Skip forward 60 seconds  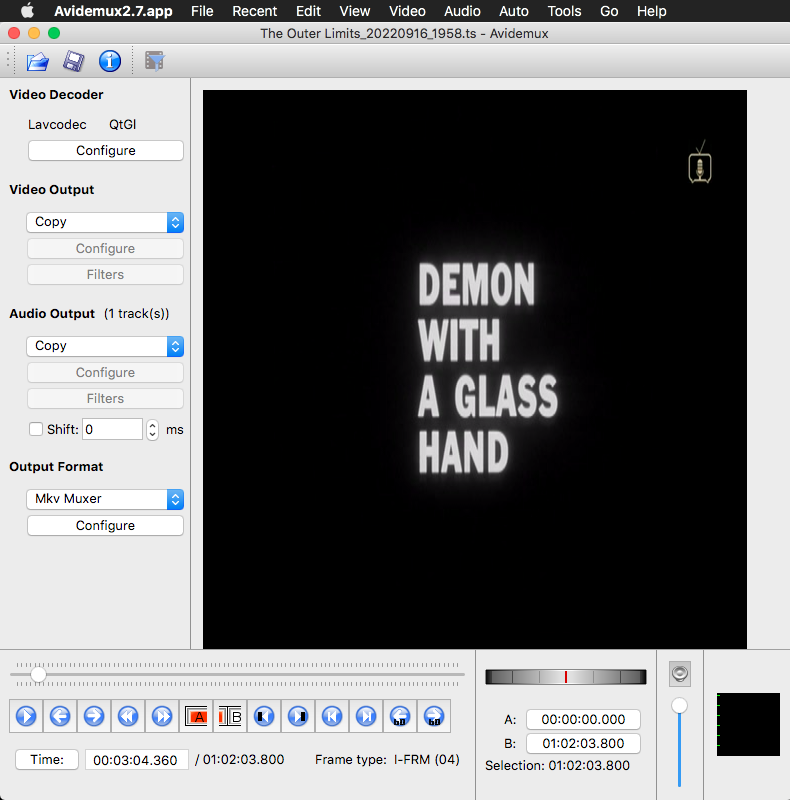coord(434,716)
